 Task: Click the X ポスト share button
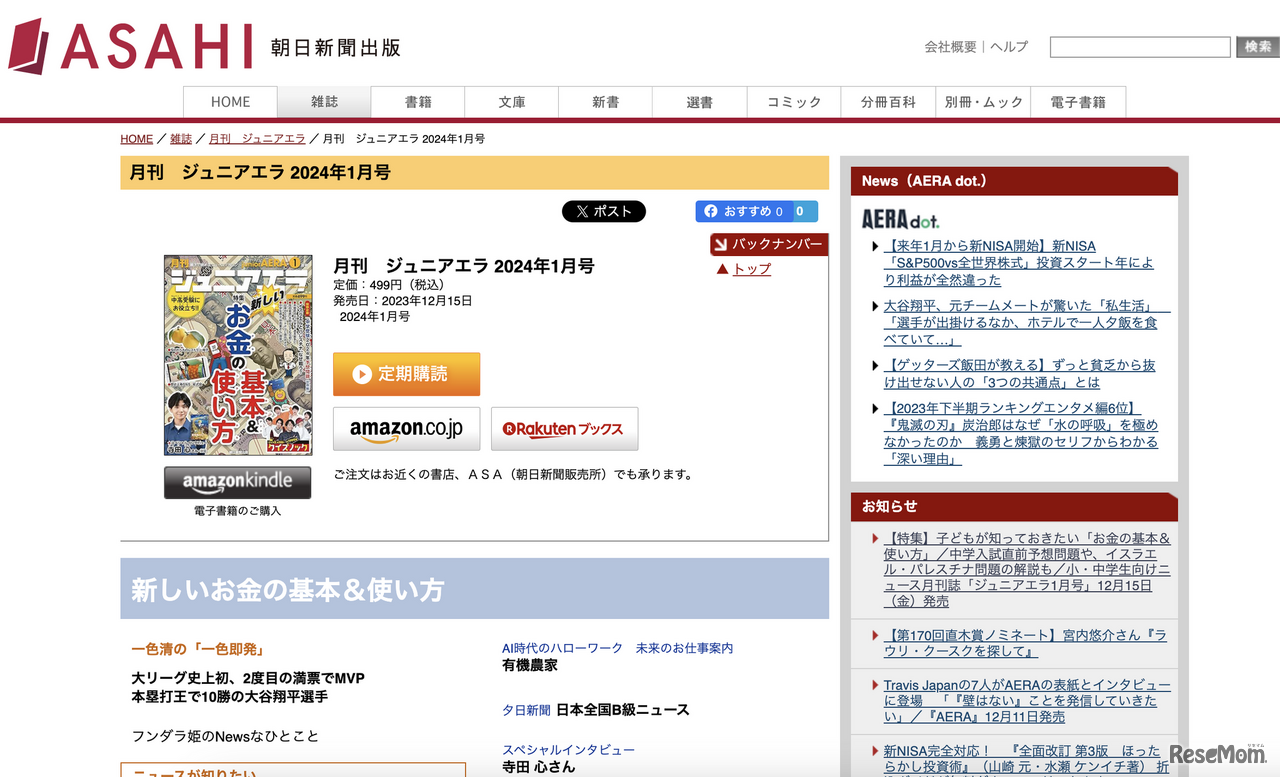603,211
